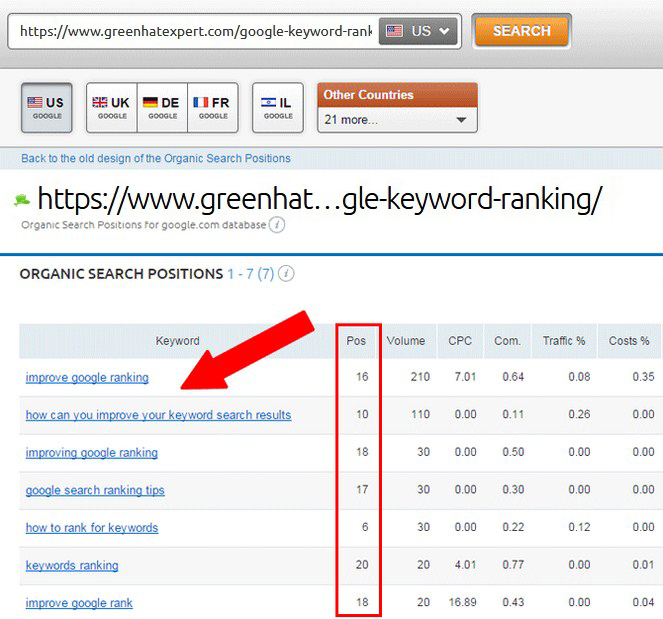This screenshot has height=619, width=663.
Task: Select the UK Google database tab
Action: [x=112, y=107]
